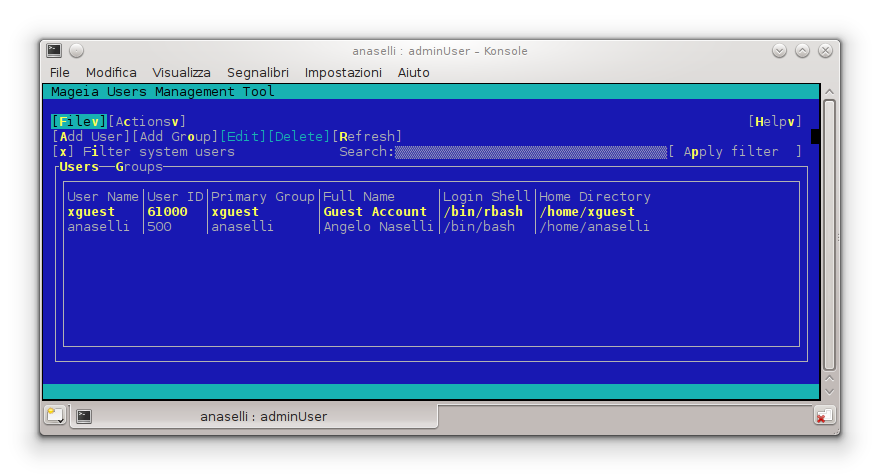Click the /bin/bash login shell cell

(479, 227)
